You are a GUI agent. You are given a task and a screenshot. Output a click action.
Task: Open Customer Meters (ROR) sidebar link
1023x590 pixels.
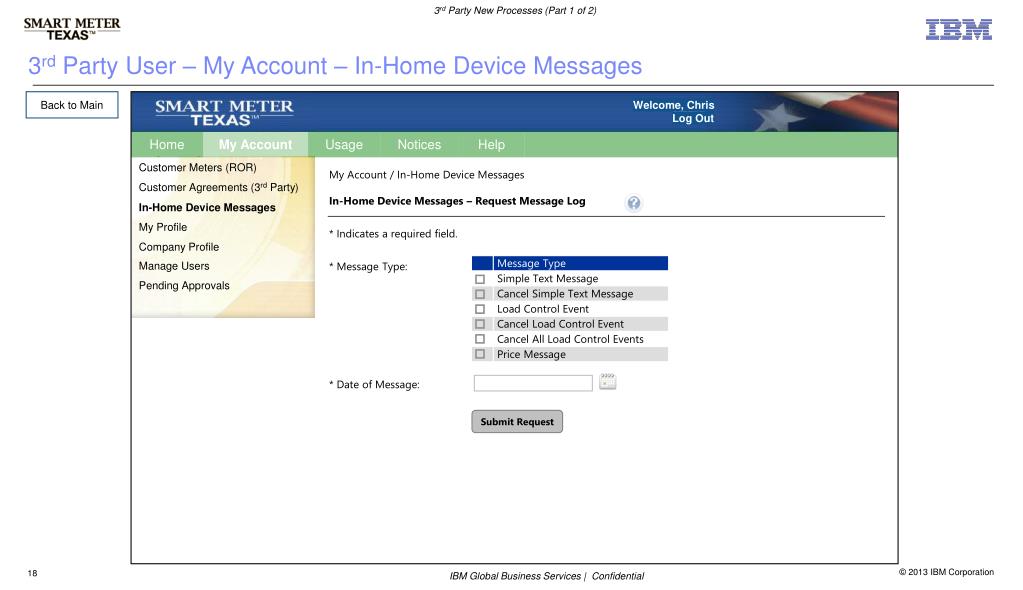pyautogui.click(x=198, y=168)
